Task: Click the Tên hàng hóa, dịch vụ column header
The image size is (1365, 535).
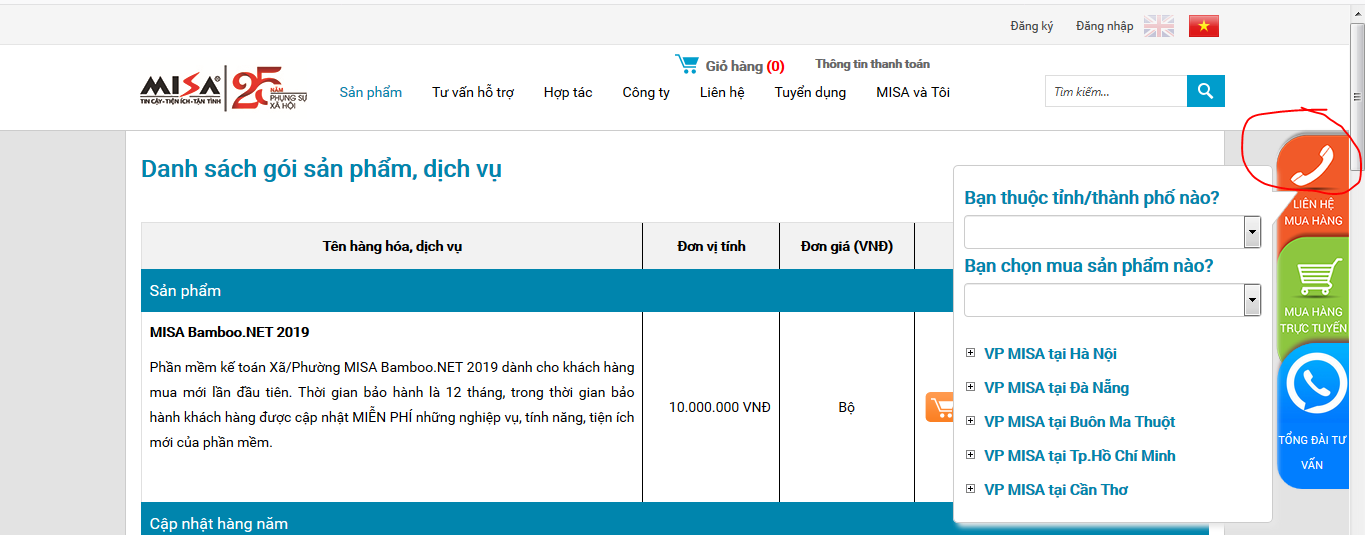Action: tap(392, 246)
